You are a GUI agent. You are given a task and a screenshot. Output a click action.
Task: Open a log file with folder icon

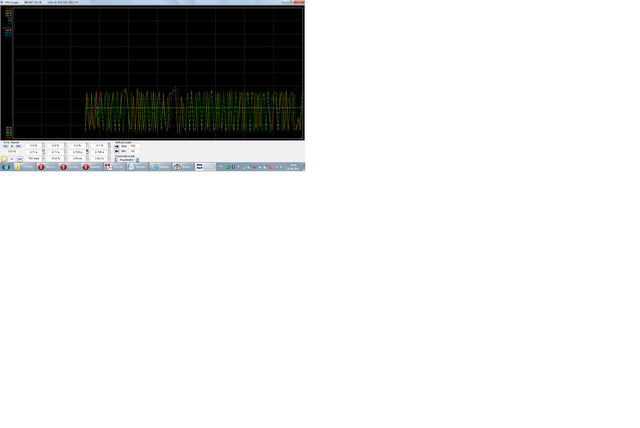4,159
